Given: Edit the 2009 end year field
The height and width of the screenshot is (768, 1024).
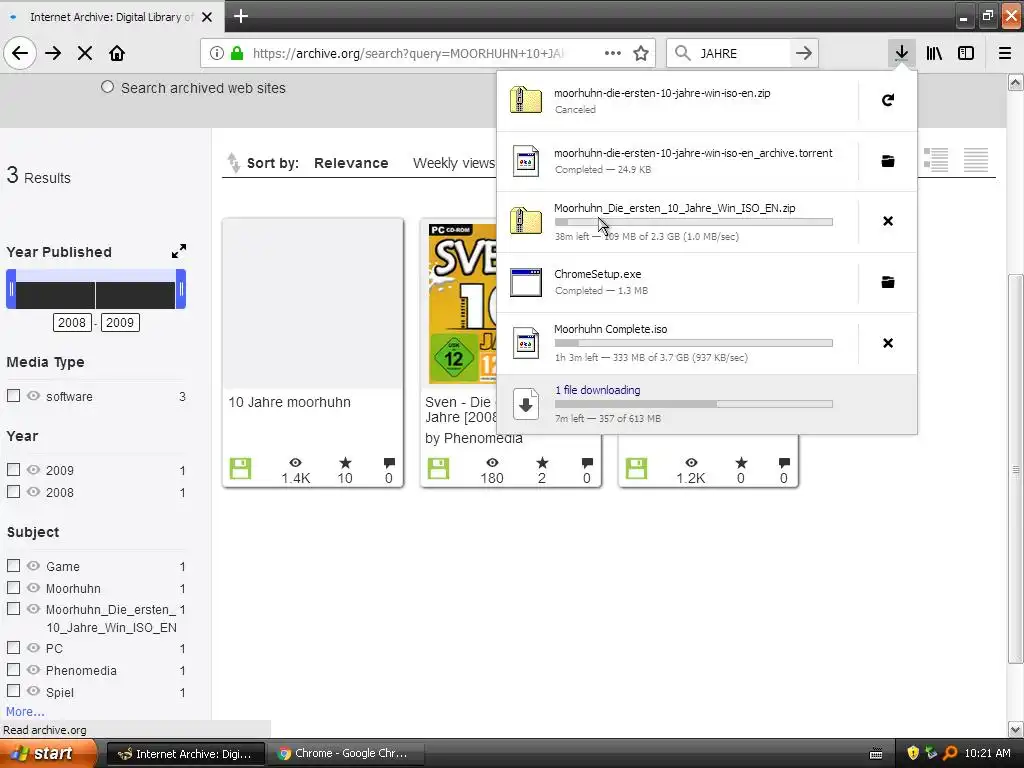Looking at the screenshot, I should coord(120,323).
